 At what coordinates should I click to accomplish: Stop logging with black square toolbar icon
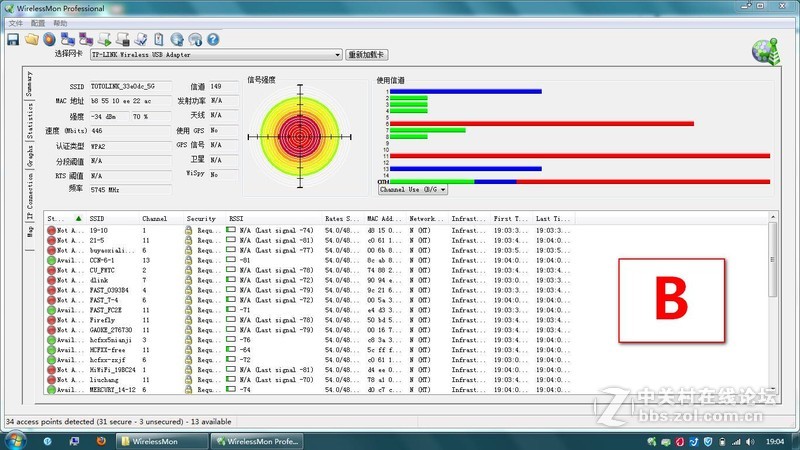(122, 39)
